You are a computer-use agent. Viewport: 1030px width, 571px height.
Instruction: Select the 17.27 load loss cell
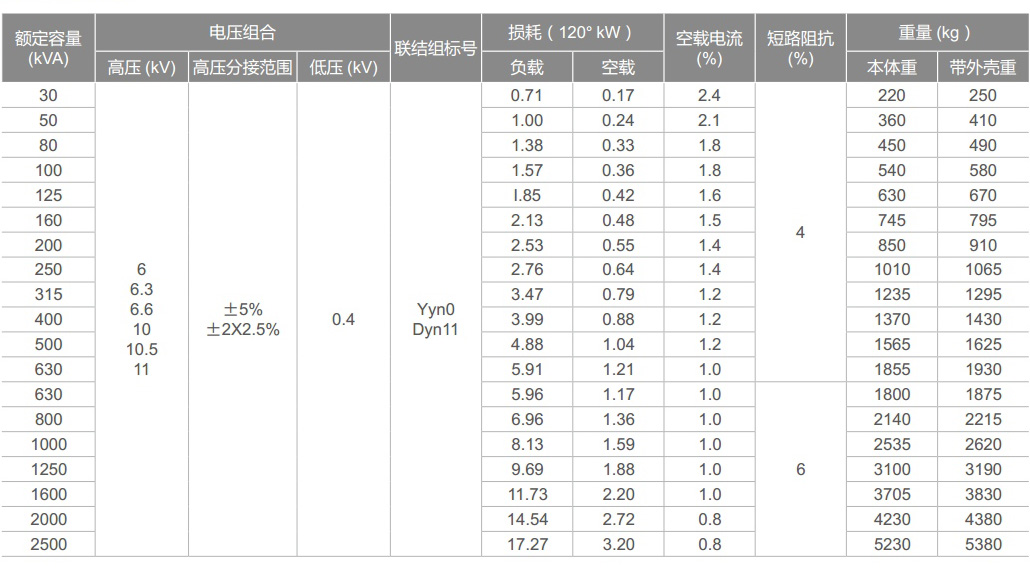[527, 545]
